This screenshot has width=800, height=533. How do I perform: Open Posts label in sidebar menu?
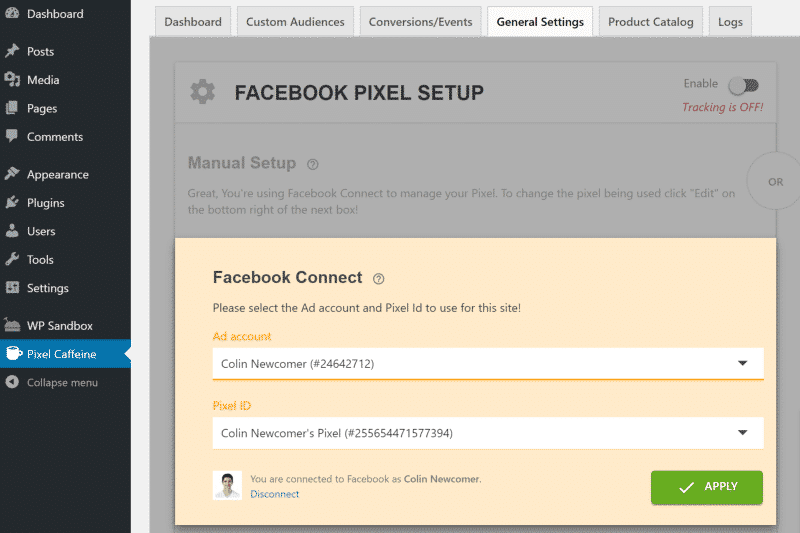coord(40,52)
